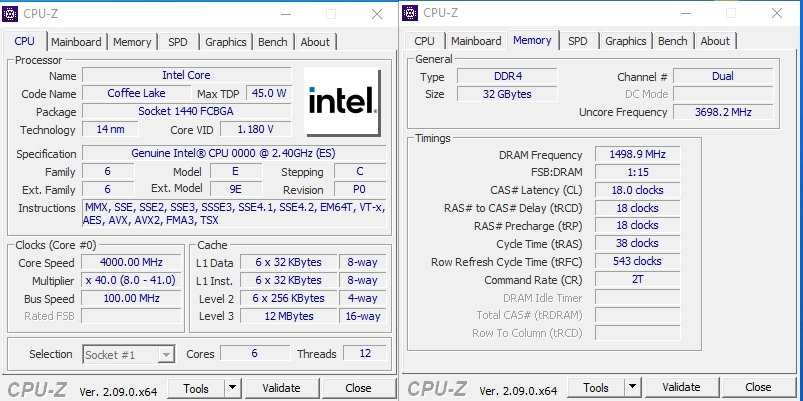
Task: Click the Validate button in the right window
Action: [681, 387]
